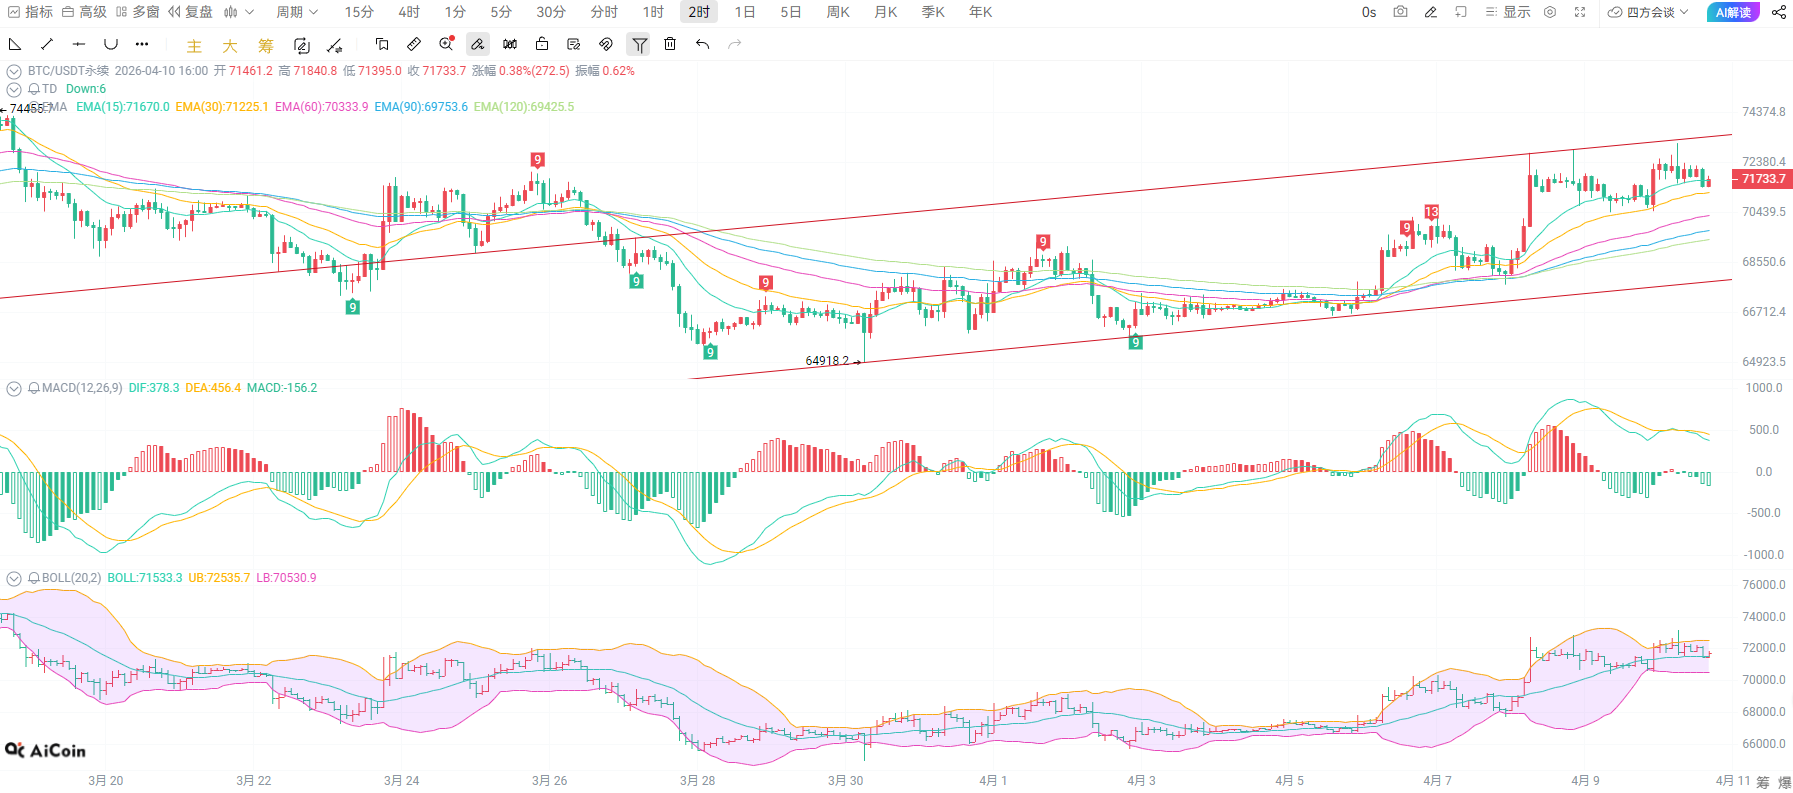Toggle the lock drawings icon
This screenshot has height=793, width=1793.
(542, 44)
